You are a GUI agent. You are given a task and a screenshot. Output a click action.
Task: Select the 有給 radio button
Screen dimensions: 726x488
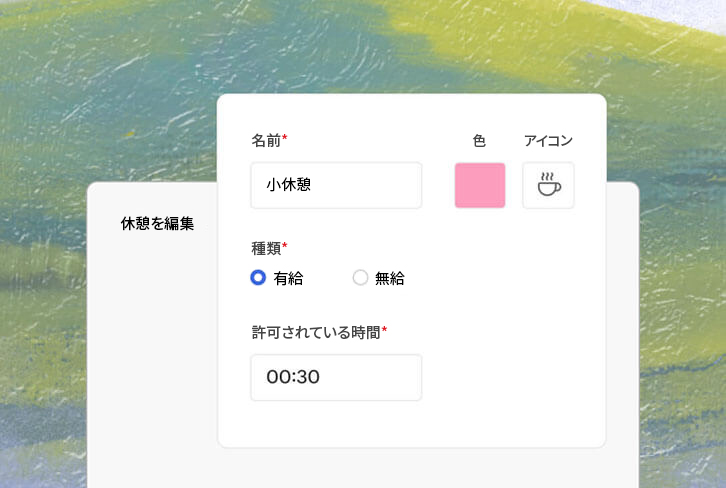coord(258,278)
